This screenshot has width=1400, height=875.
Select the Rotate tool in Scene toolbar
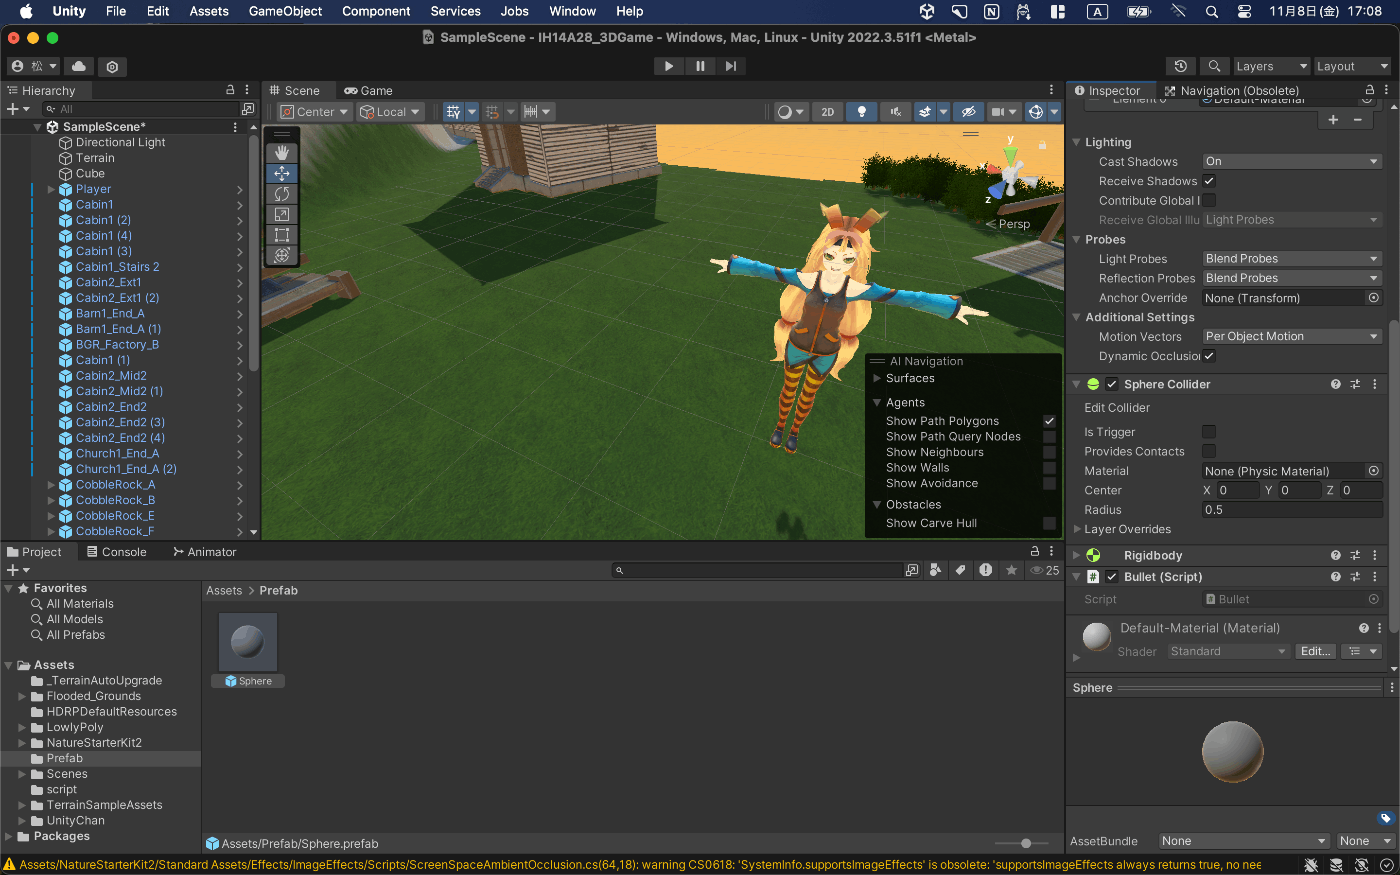[x=282, y=194]
